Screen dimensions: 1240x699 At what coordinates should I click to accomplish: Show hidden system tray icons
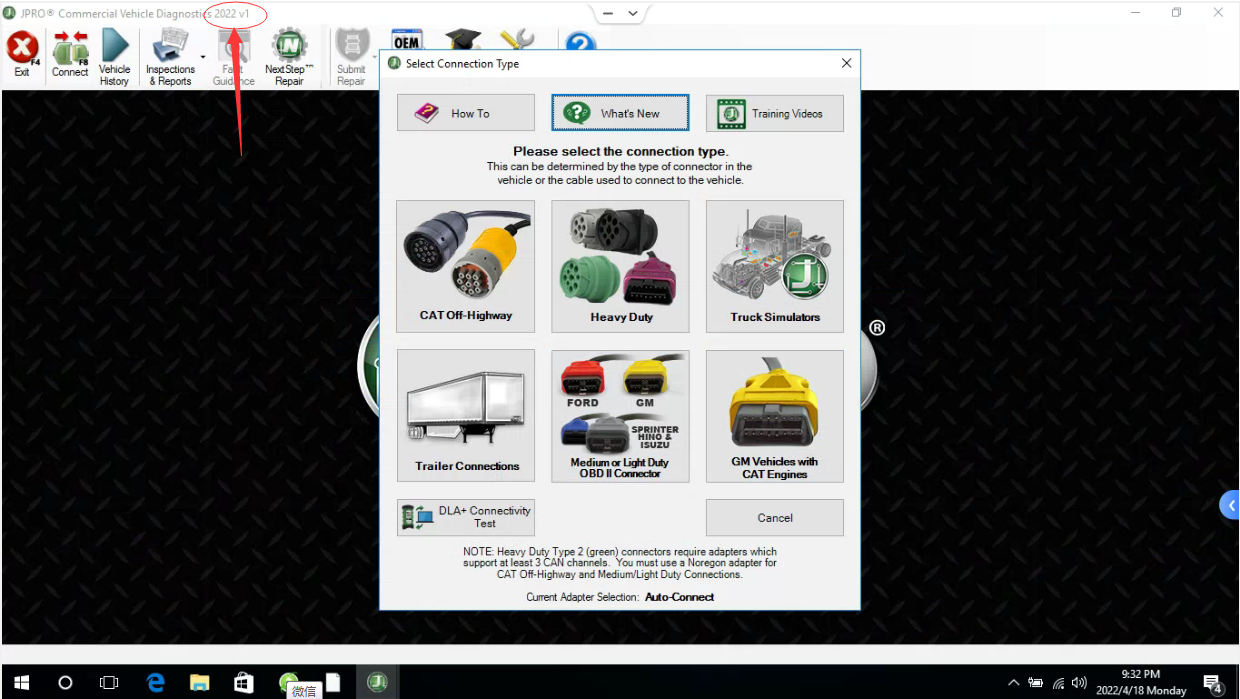(1014, 683)
